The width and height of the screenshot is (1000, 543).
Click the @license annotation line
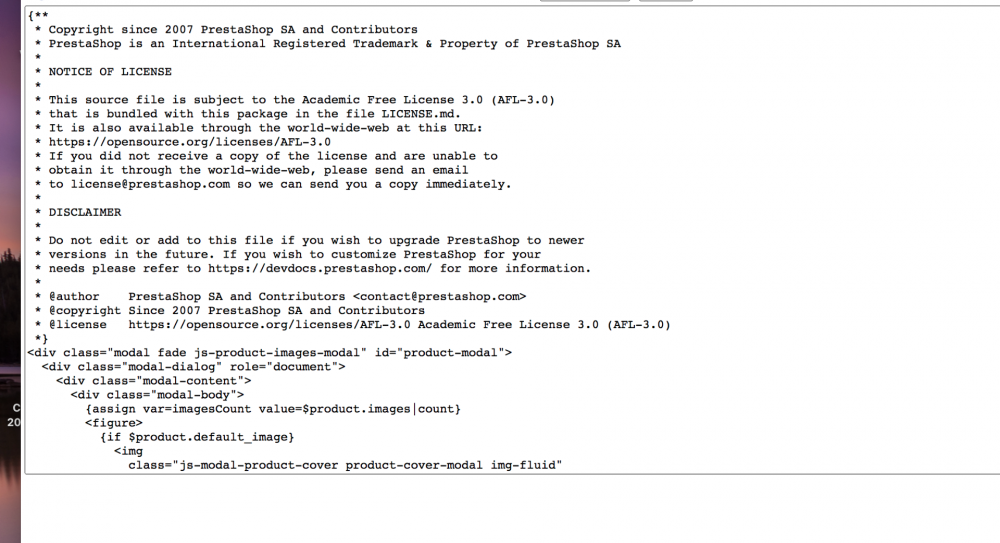[353, 325]
